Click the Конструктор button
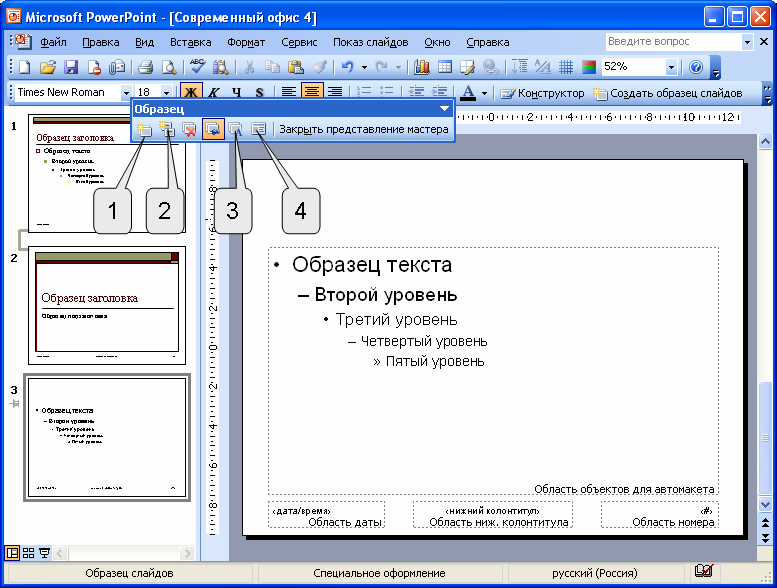Image resolution: width=777 pixels, height=588 pixels. click(542, 93)
